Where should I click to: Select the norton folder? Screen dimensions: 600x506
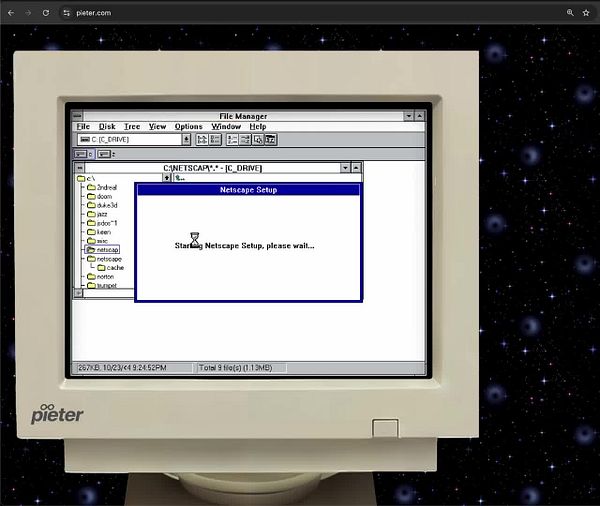(x=101, y=276)
